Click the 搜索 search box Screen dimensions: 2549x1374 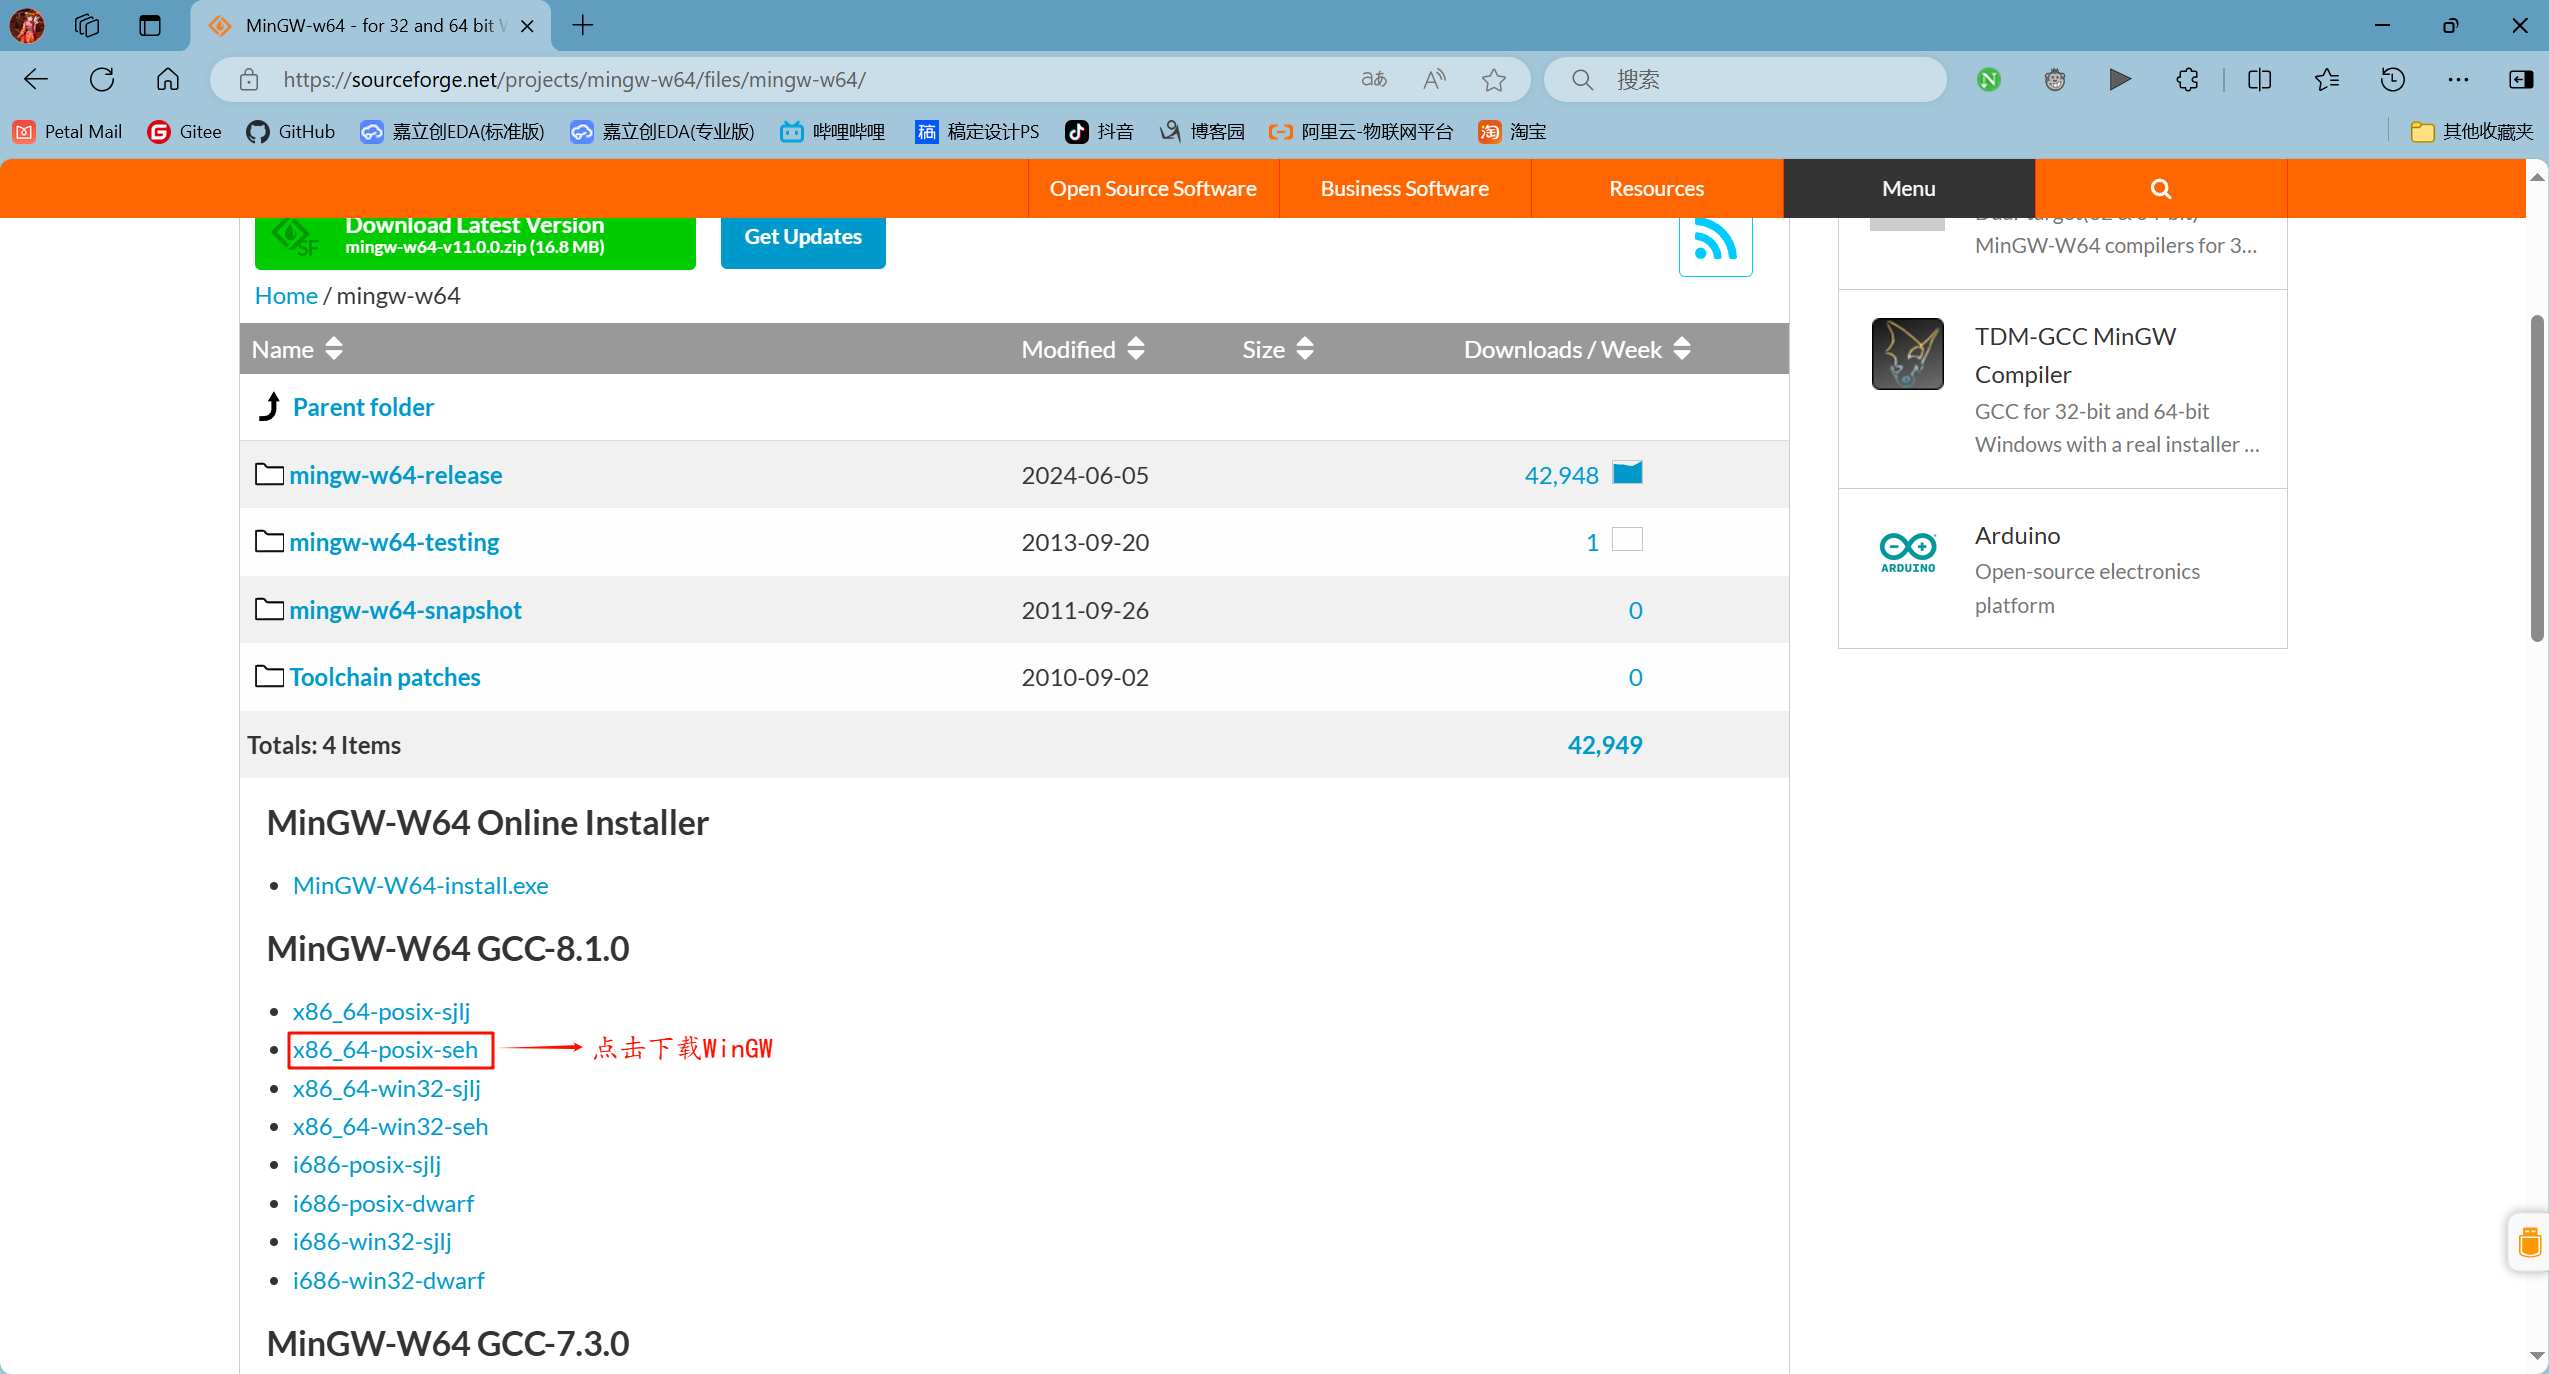[x=1746, y=79]
